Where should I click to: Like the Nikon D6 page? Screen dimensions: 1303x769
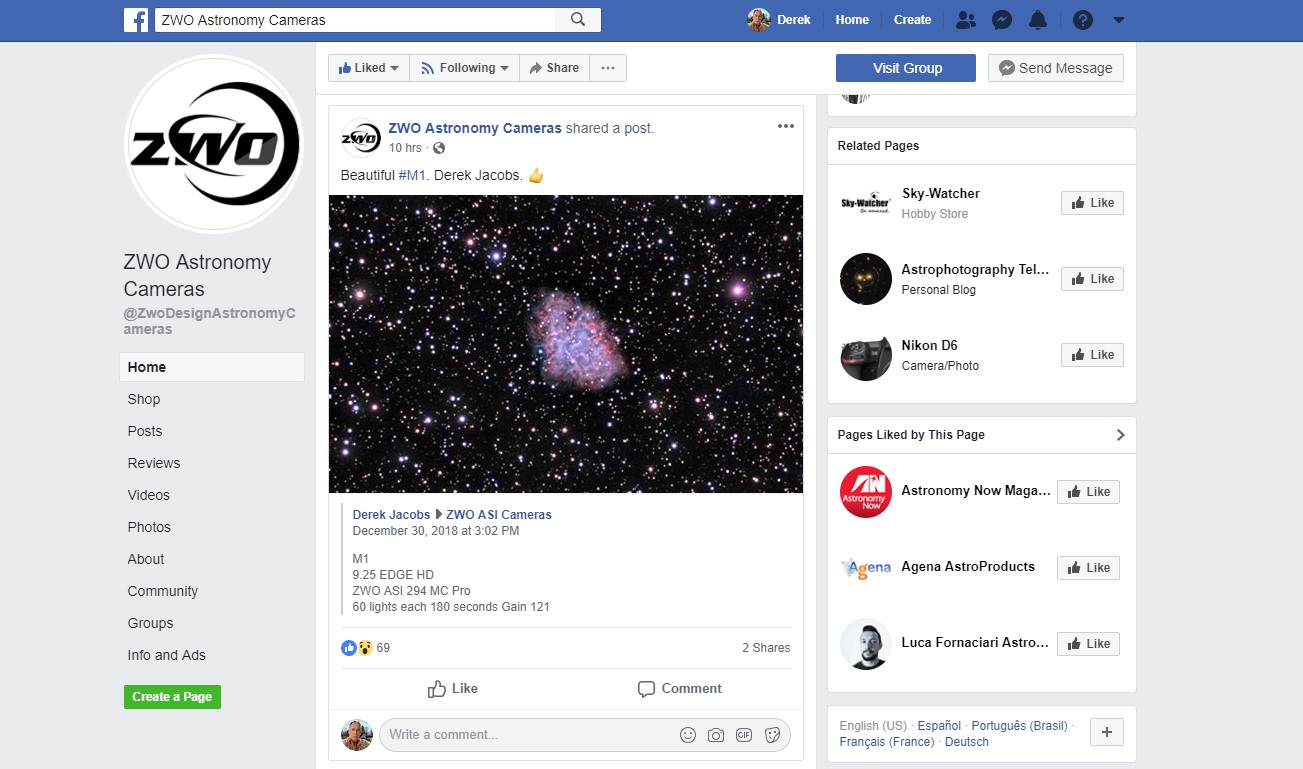1092,355
